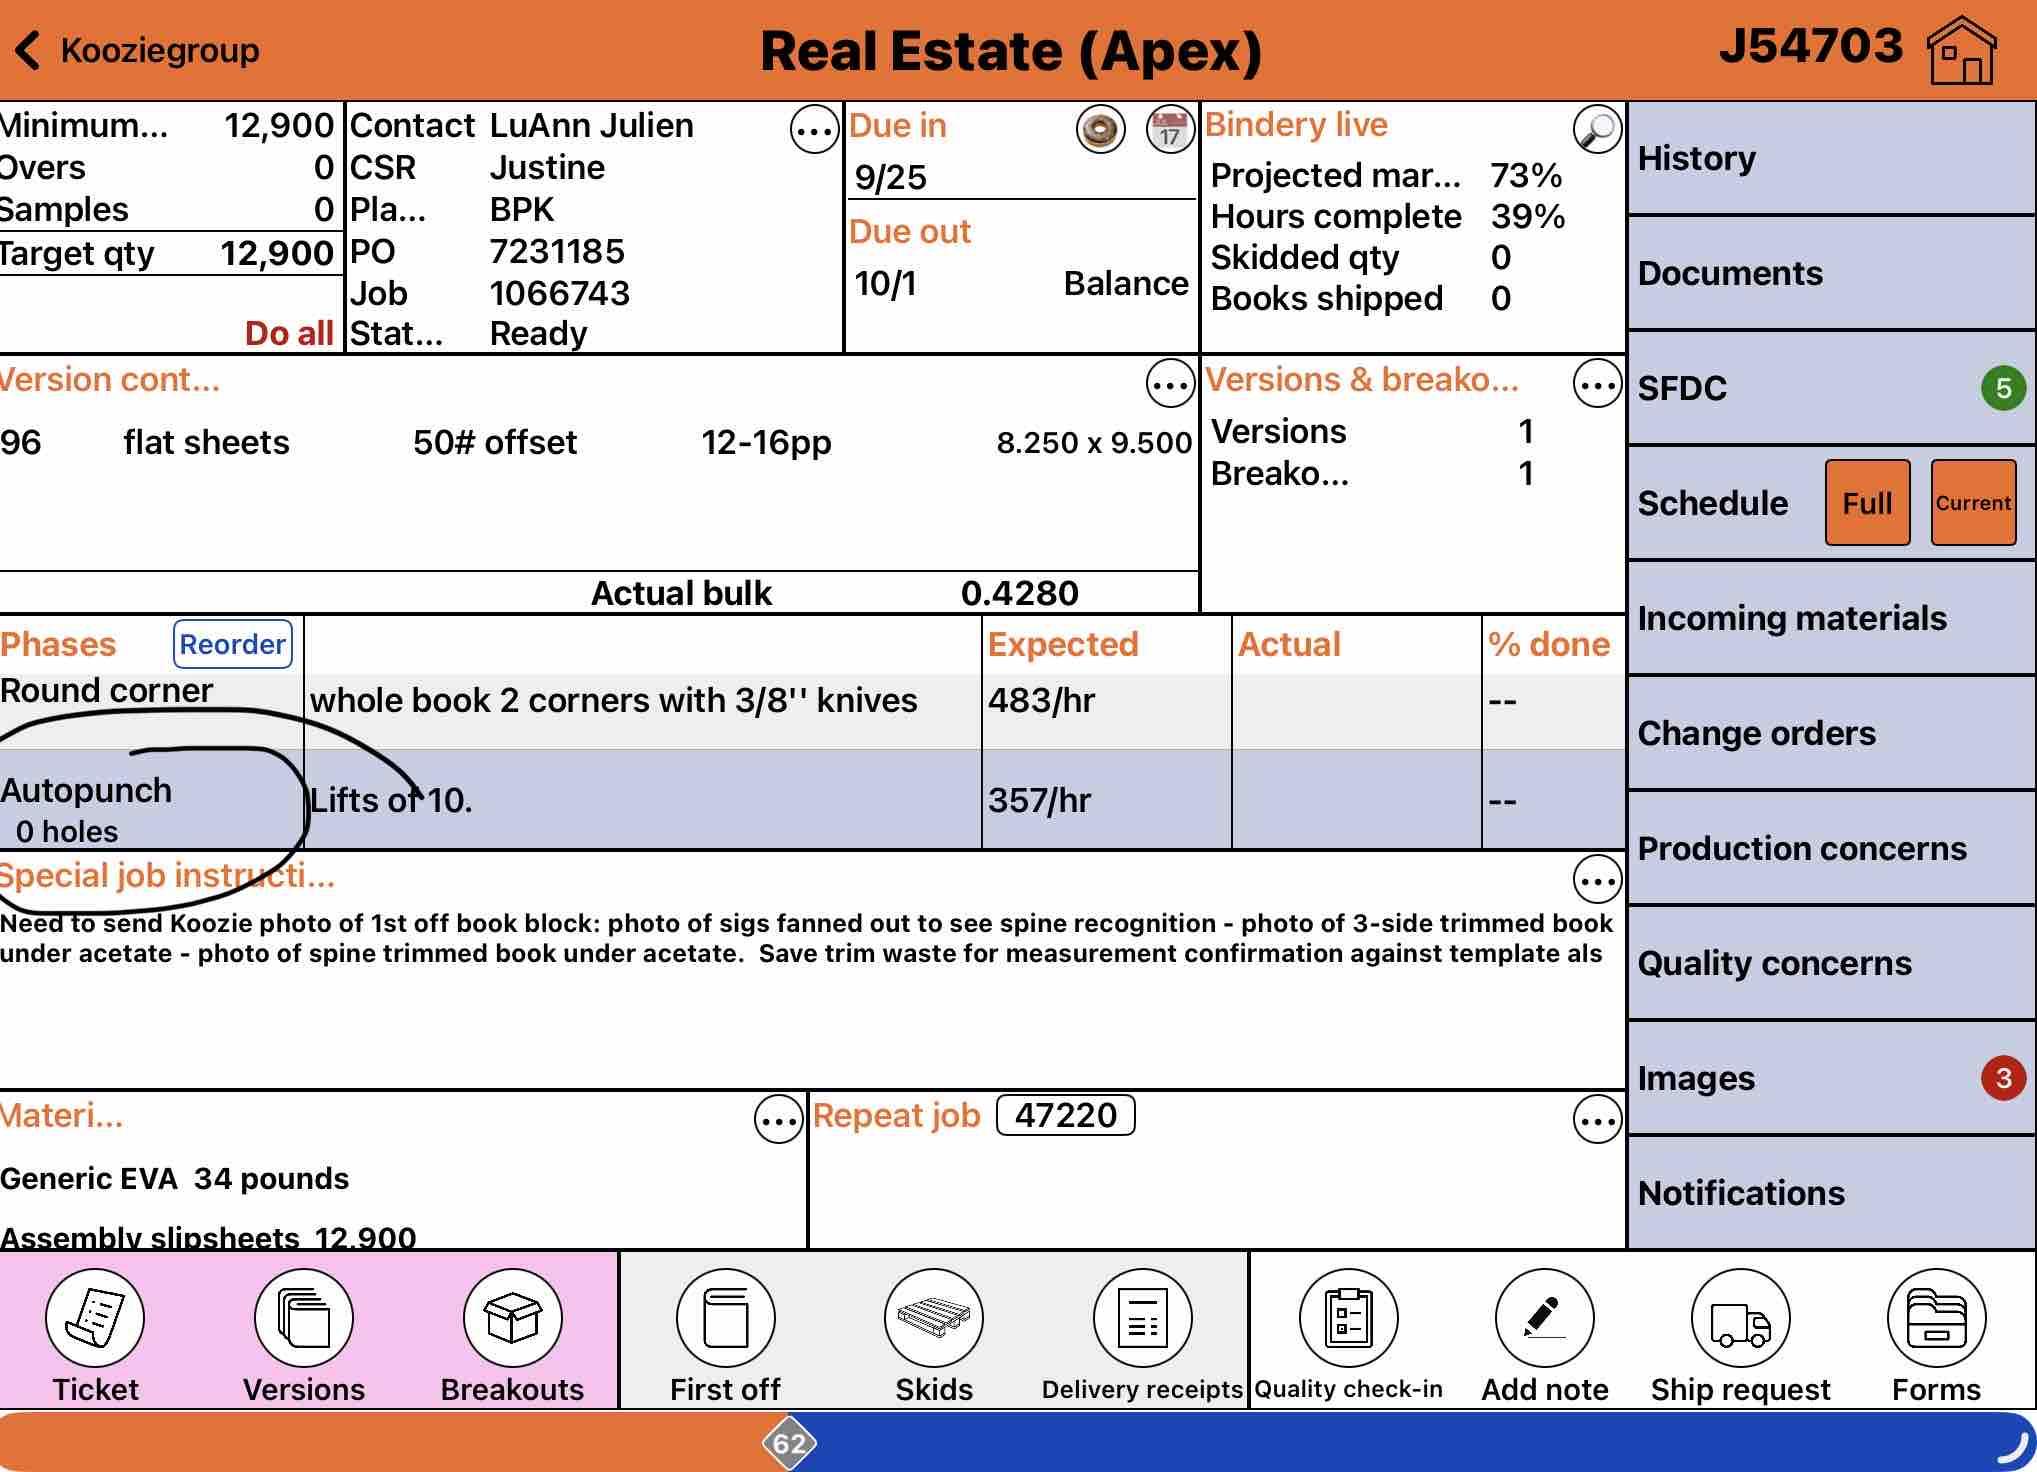Tap the Home icon in header
This screenshot has height=1472, width=2037.
coord(1961,50)
